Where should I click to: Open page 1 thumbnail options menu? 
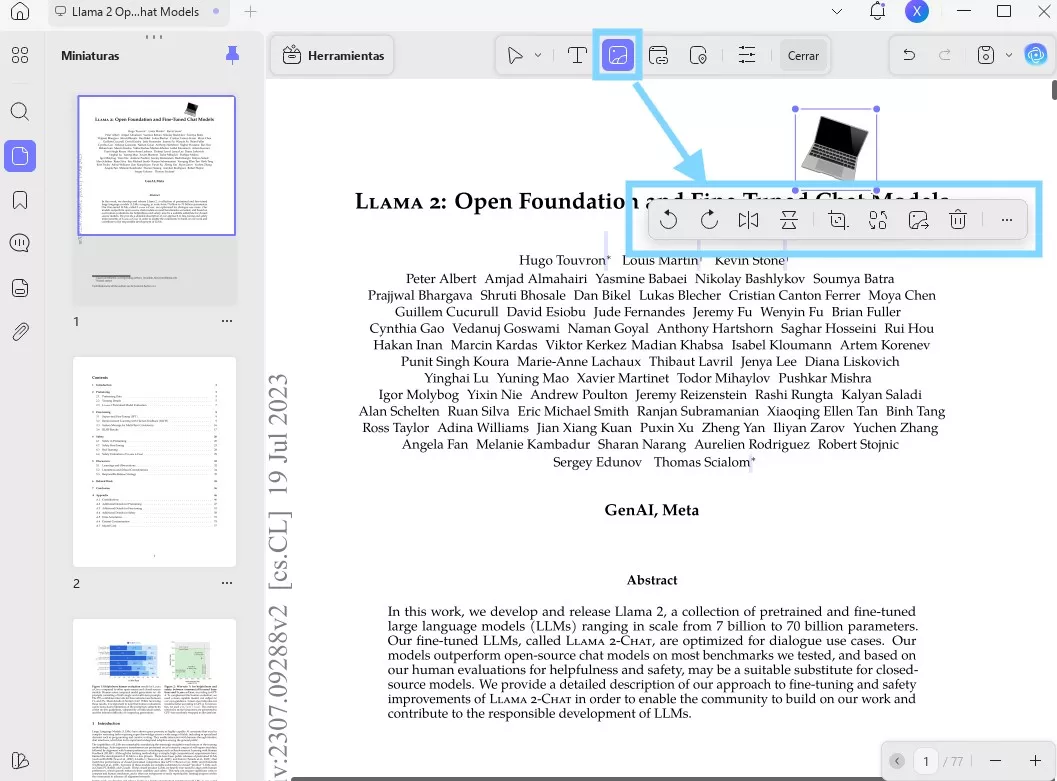point(227,321)
